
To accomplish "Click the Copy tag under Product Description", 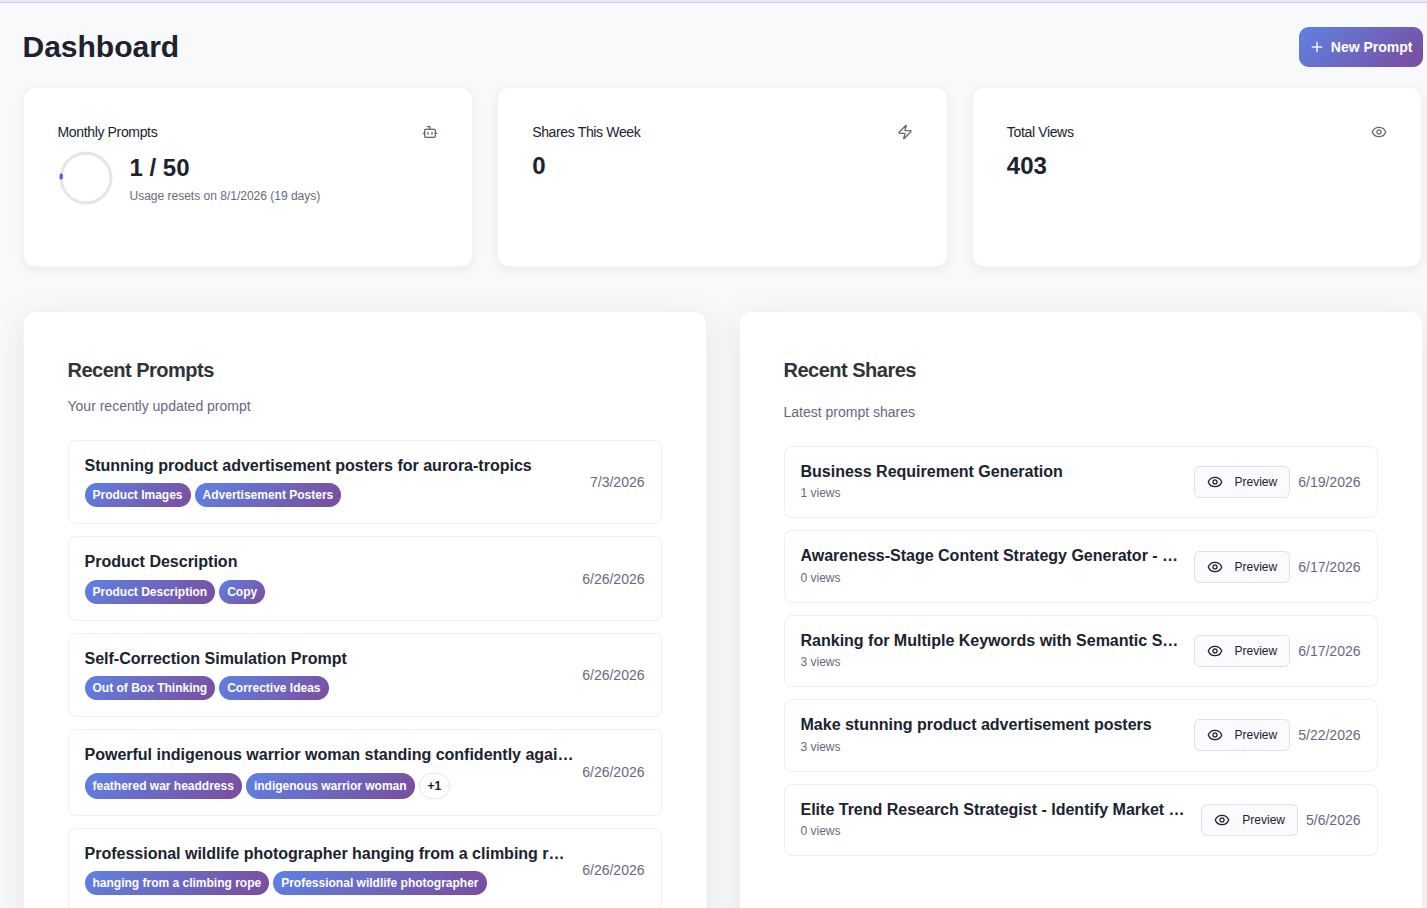I will point(242,592).
